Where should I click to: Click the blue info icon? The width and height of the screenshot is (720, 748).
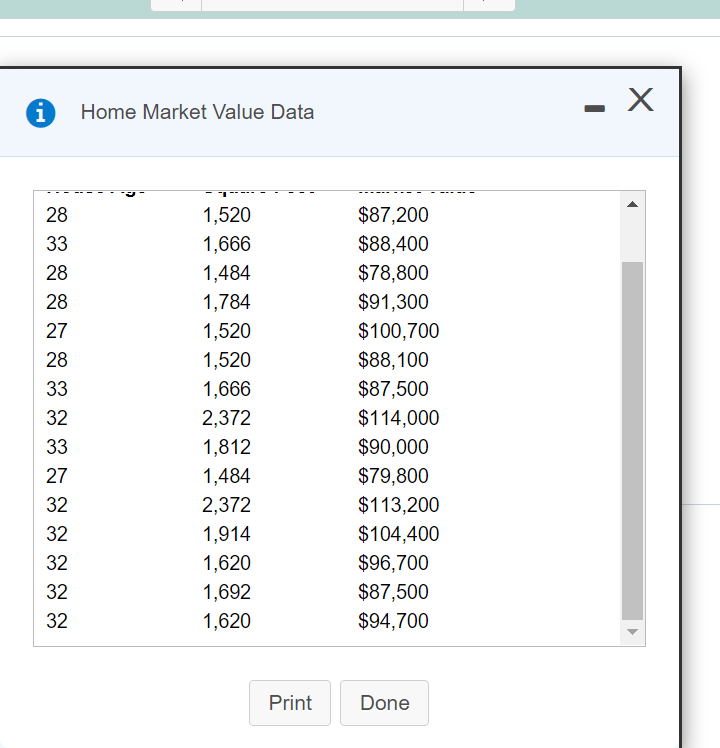(41, 113)
